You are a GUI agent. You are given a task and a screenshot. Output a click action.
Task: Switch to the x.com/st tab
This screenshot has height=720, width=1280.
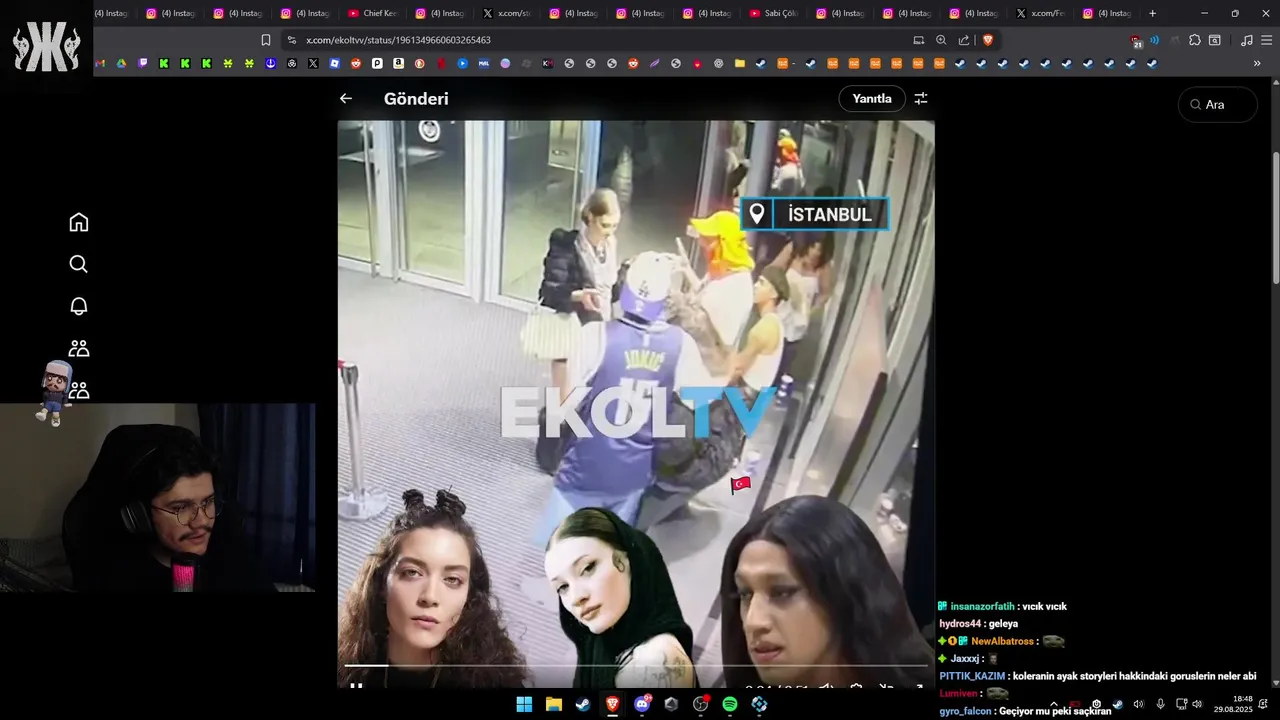(x=506, y=13)
